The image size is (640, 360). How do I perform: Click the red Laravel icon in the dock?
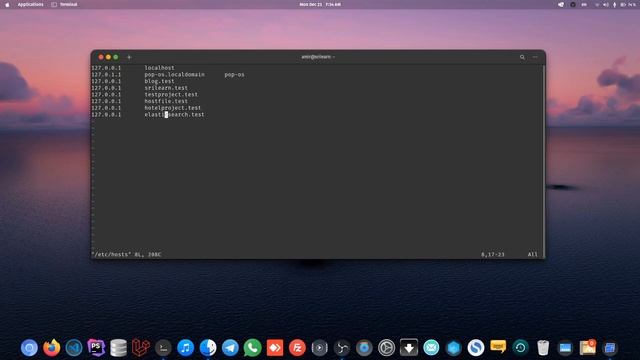click(141, 348)
